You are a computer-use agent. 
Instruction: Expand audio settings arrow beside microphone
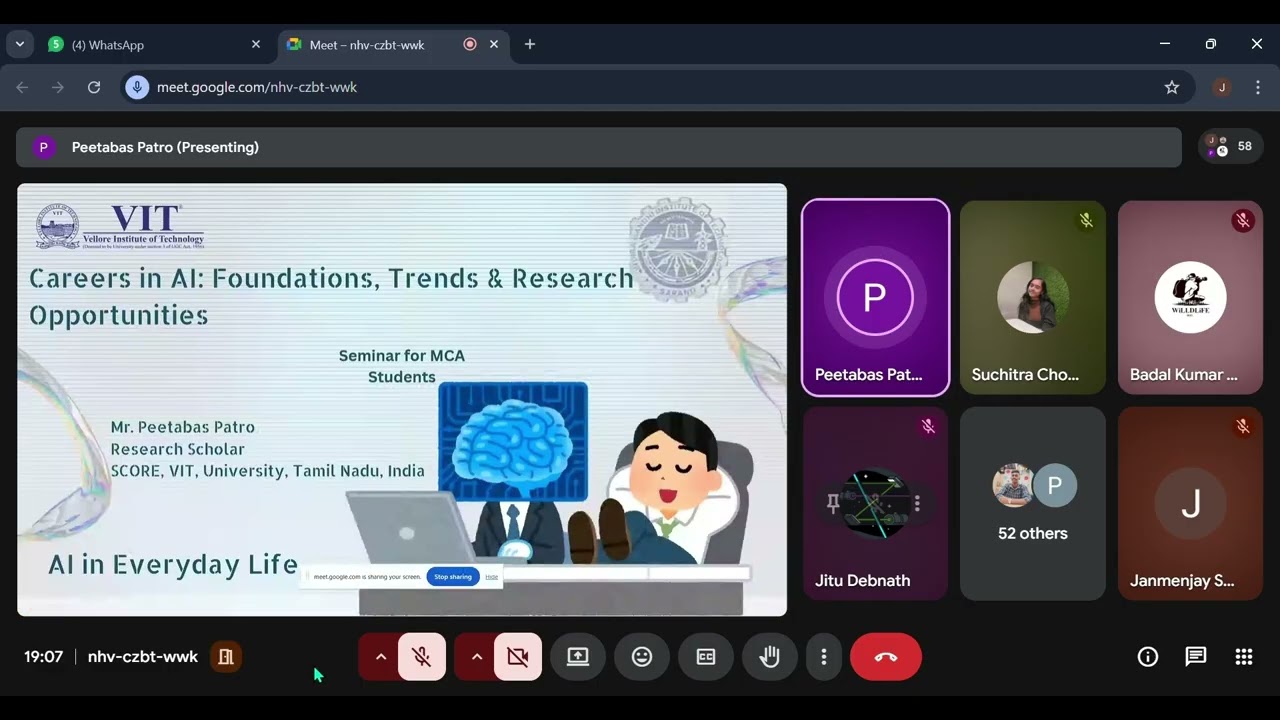tap(380, 657)
